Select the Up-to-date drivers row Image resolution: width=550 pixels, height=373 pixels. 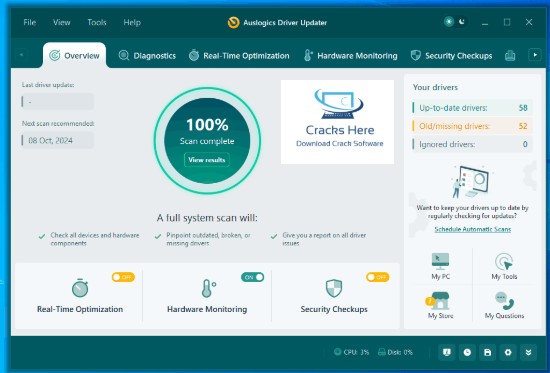pos(472,108)
